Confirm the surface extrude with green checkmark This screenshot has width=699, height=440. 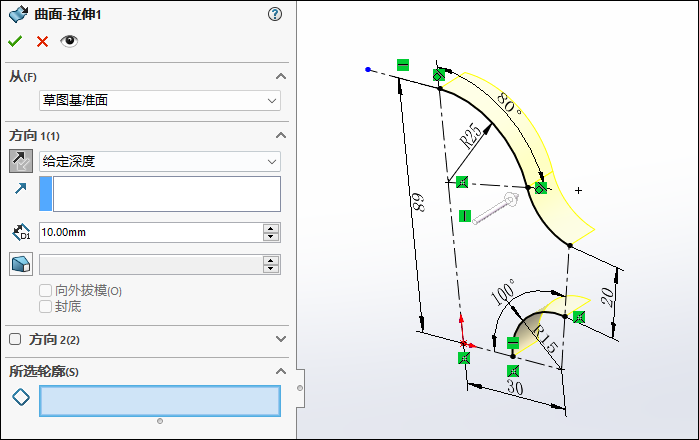(x=15, y=41)
